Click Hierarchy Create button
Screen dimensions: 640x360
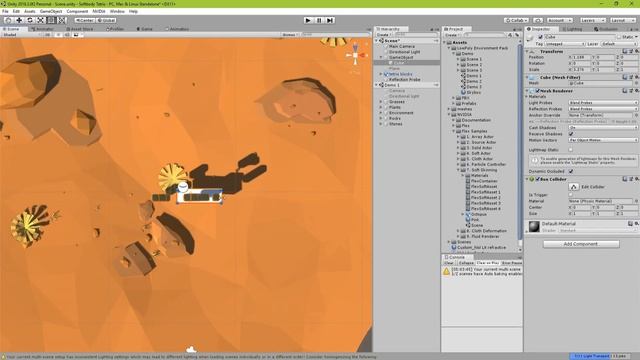(x=383, y=35)
